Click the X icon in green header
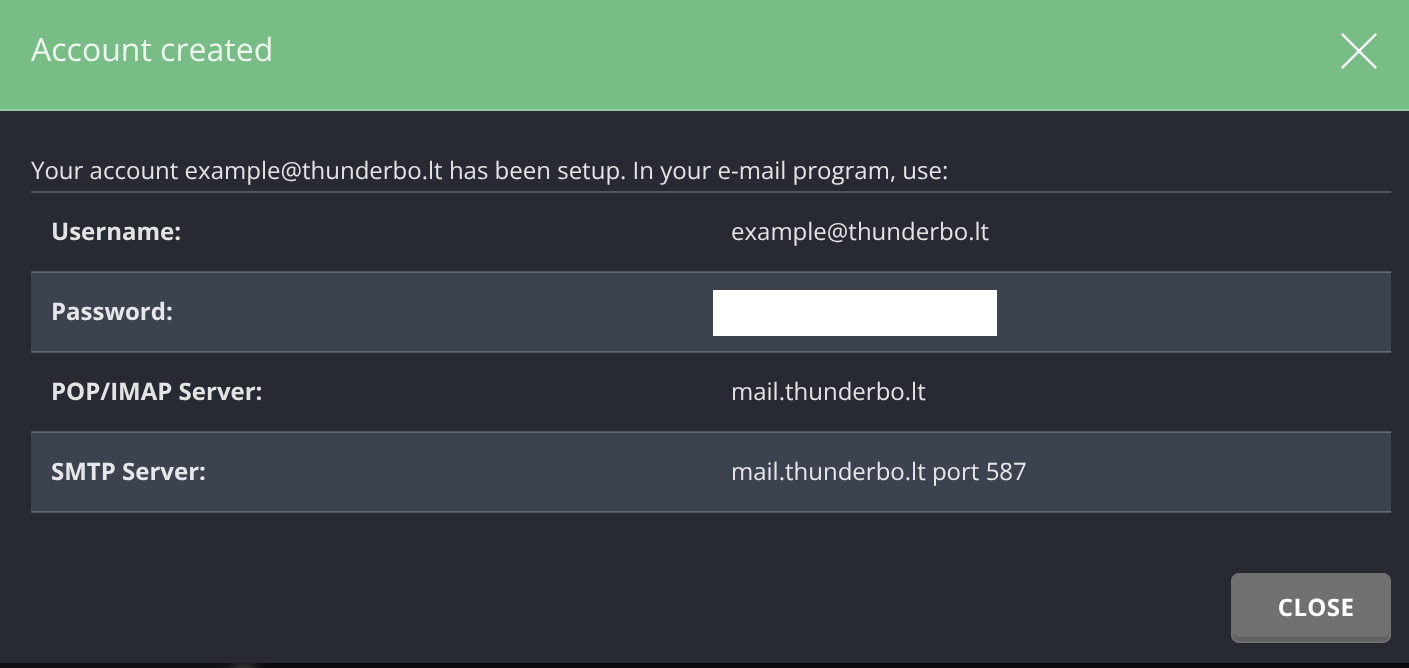The width and height of the screenshot is (1409, 668). pos(1358,51)
